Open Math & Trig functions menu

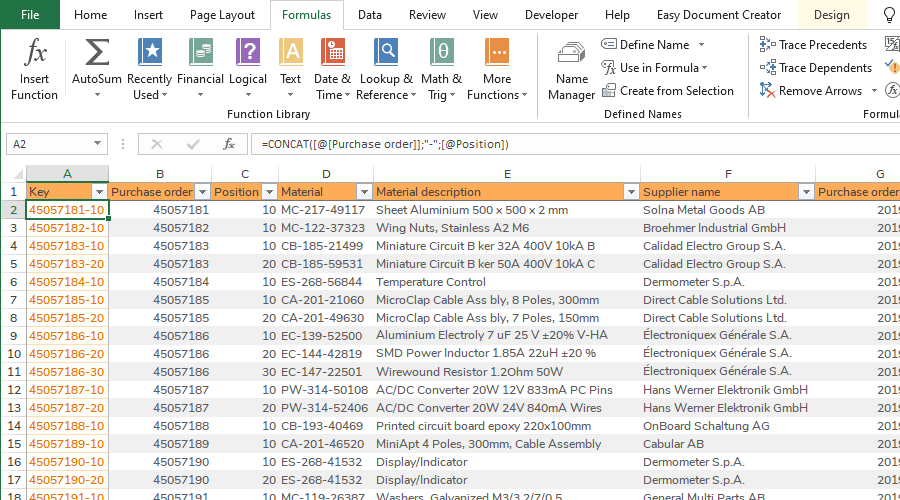441,69
